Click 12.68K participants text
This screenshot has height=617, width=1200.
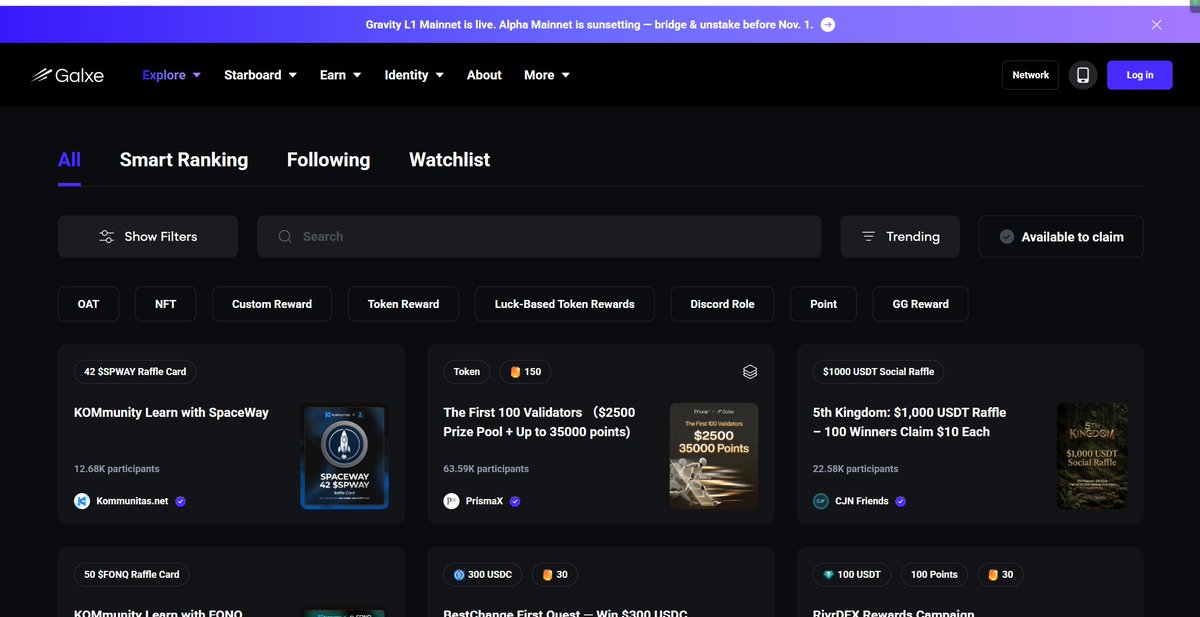point(117,468)
